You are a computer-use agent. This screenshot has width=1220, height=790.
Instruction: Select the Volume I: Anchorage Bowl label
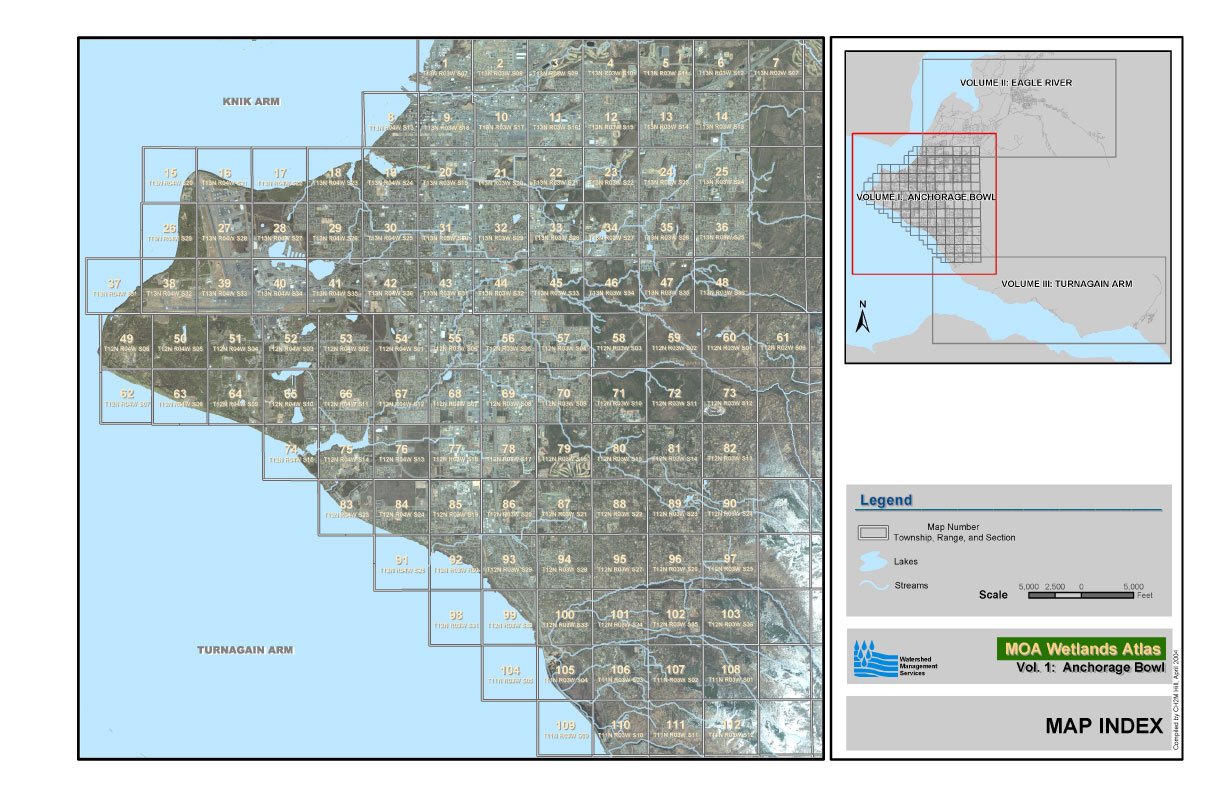(926, 197)
